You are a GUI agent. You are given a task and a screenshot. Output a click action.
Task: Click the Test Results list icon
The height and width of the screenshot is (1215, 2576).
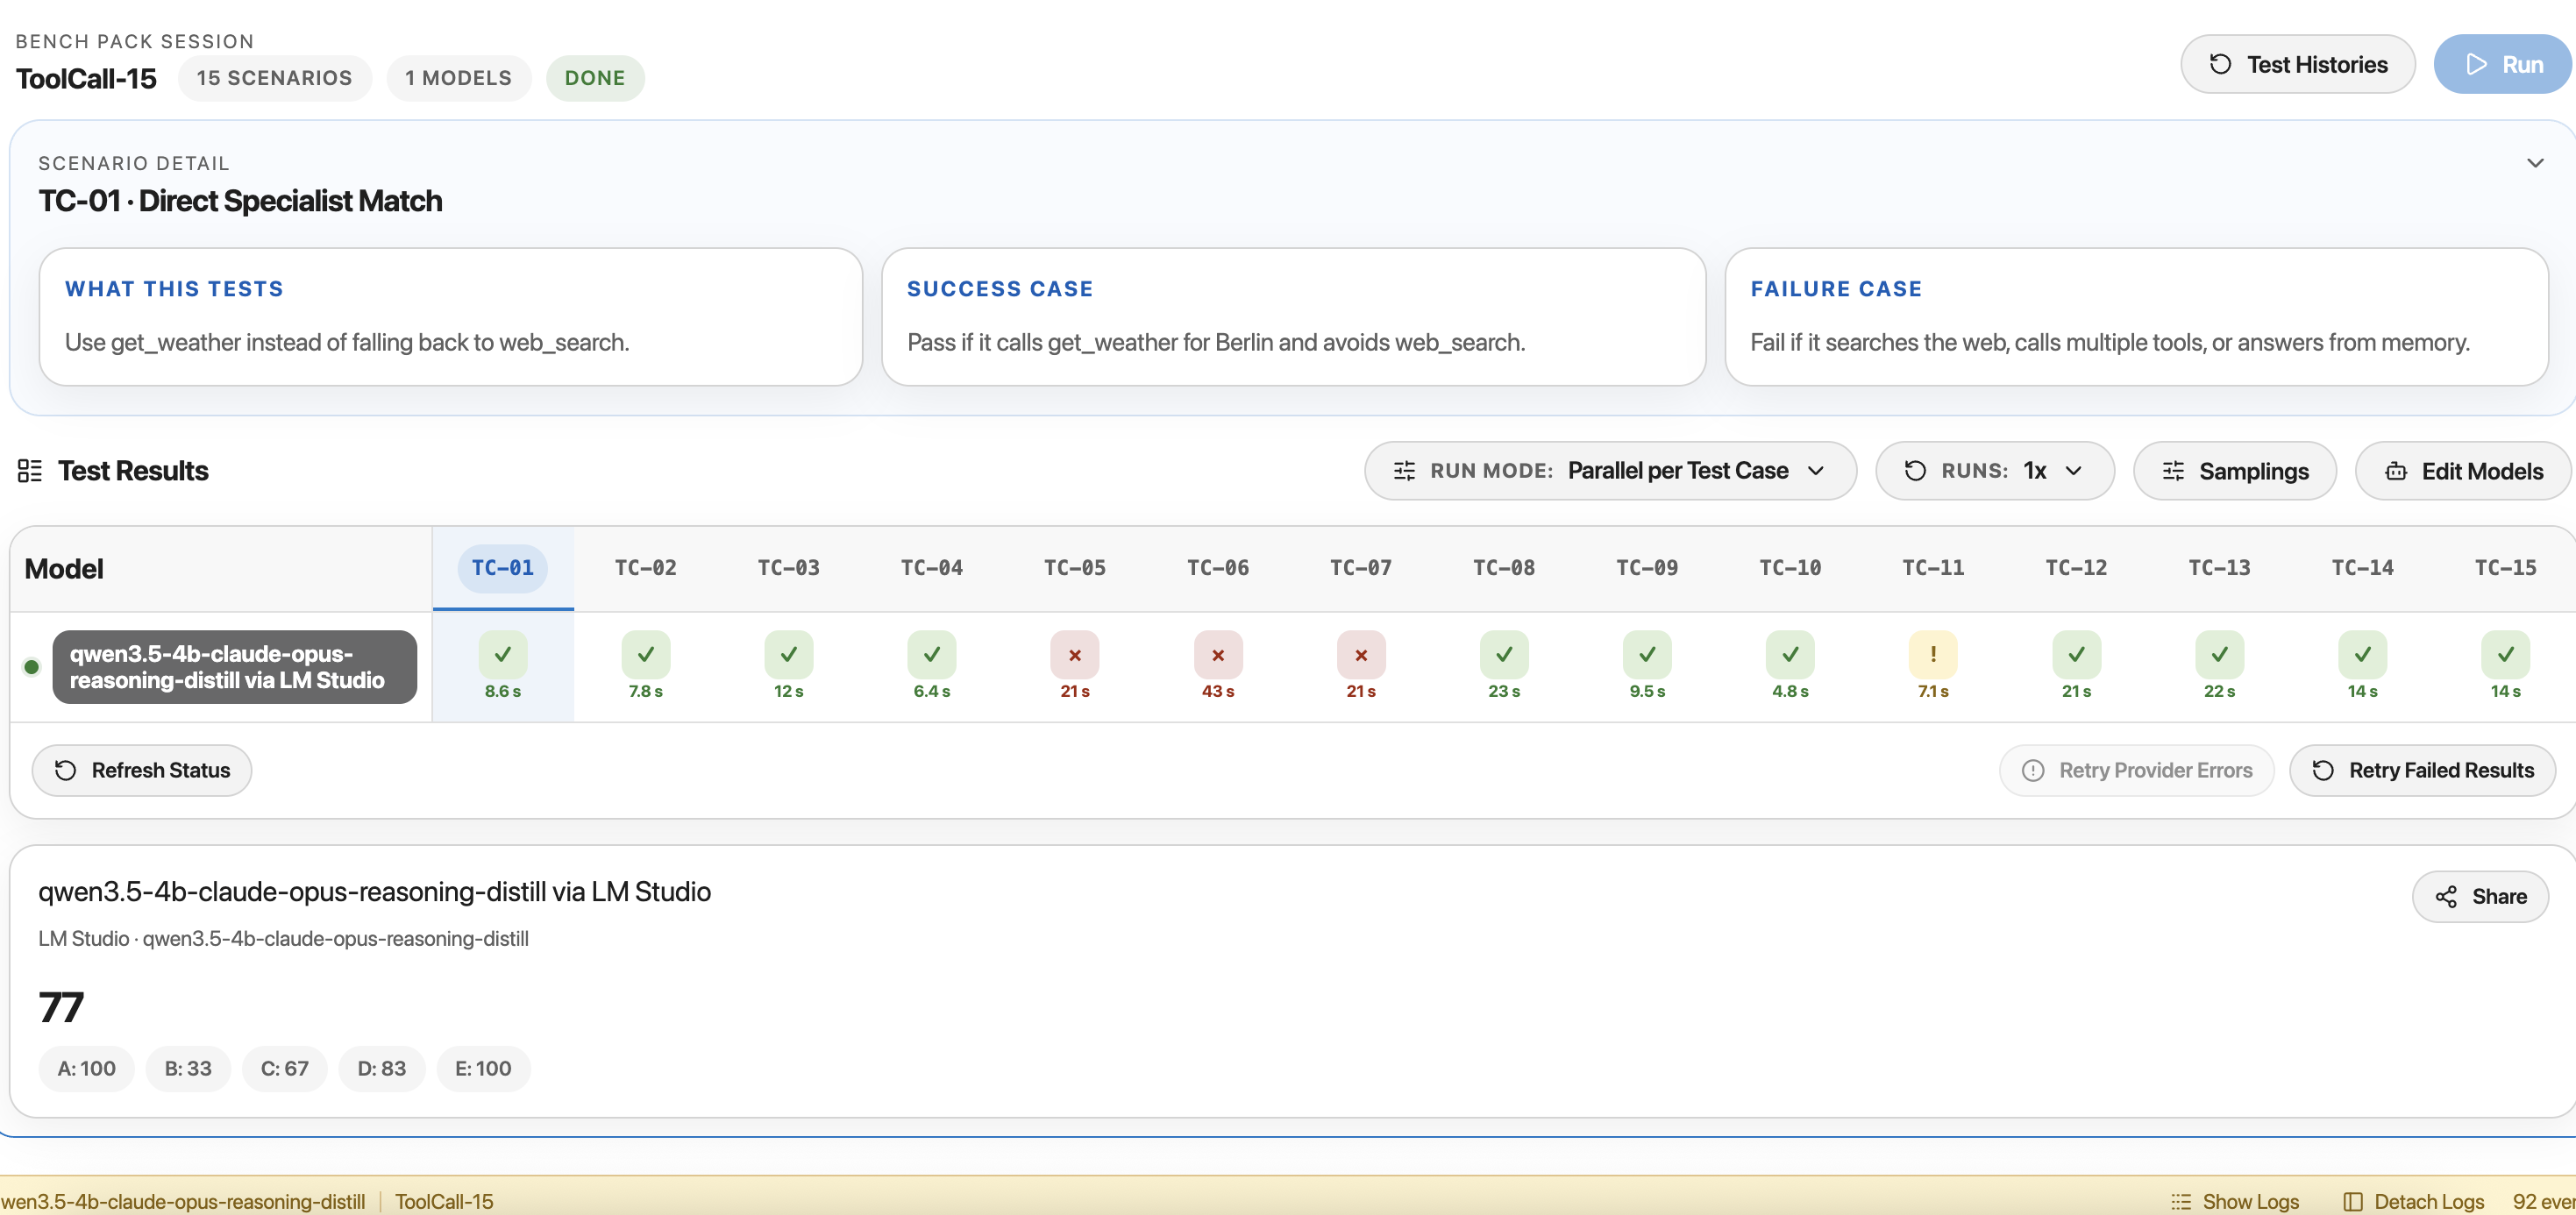tap(29, 471)
